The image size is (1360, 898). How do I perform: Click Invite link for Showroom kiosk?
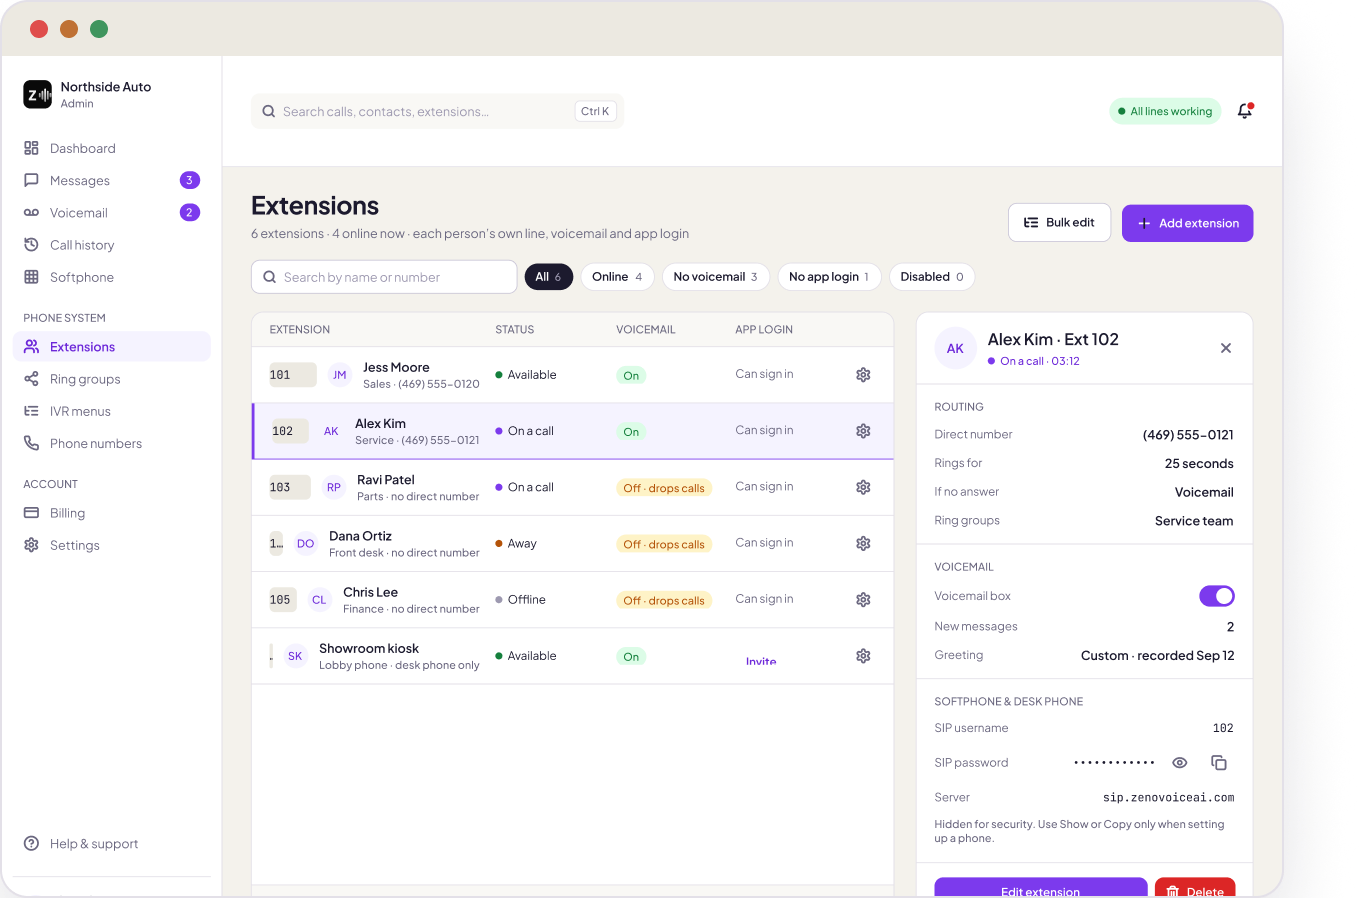[761, 661]
